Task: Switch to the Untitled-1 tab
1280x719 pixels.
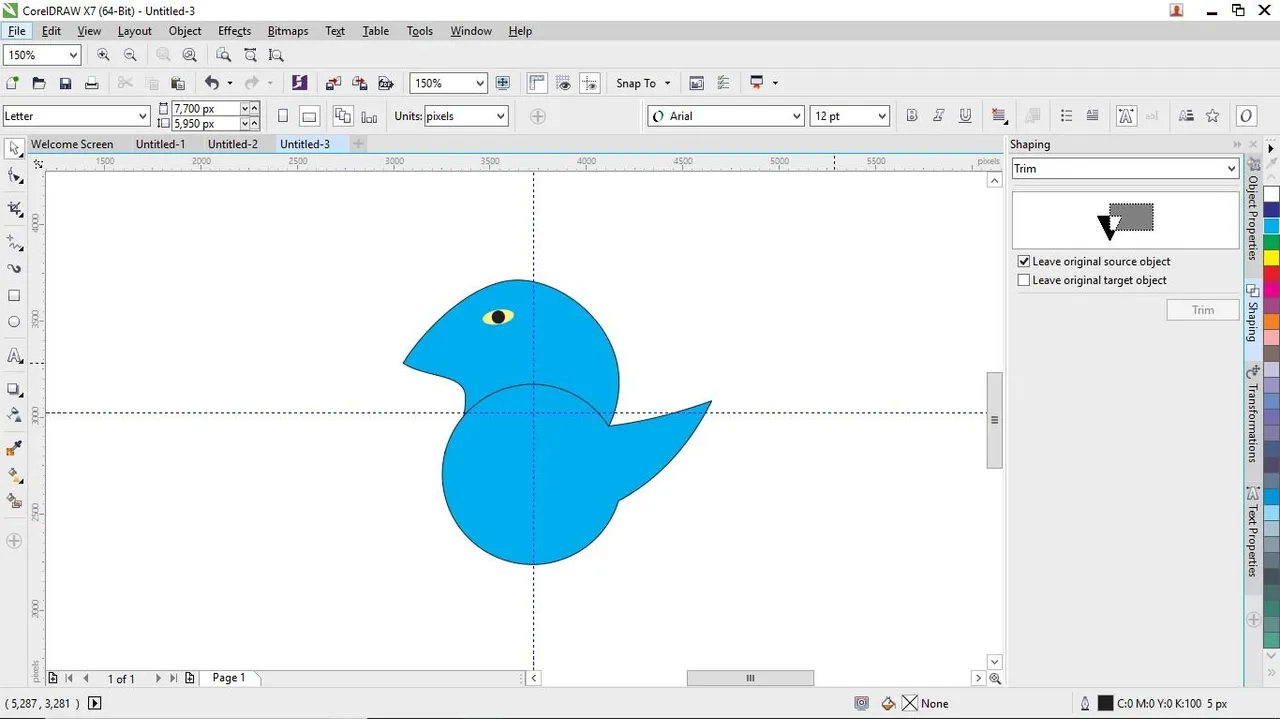Action: point(160,144)
